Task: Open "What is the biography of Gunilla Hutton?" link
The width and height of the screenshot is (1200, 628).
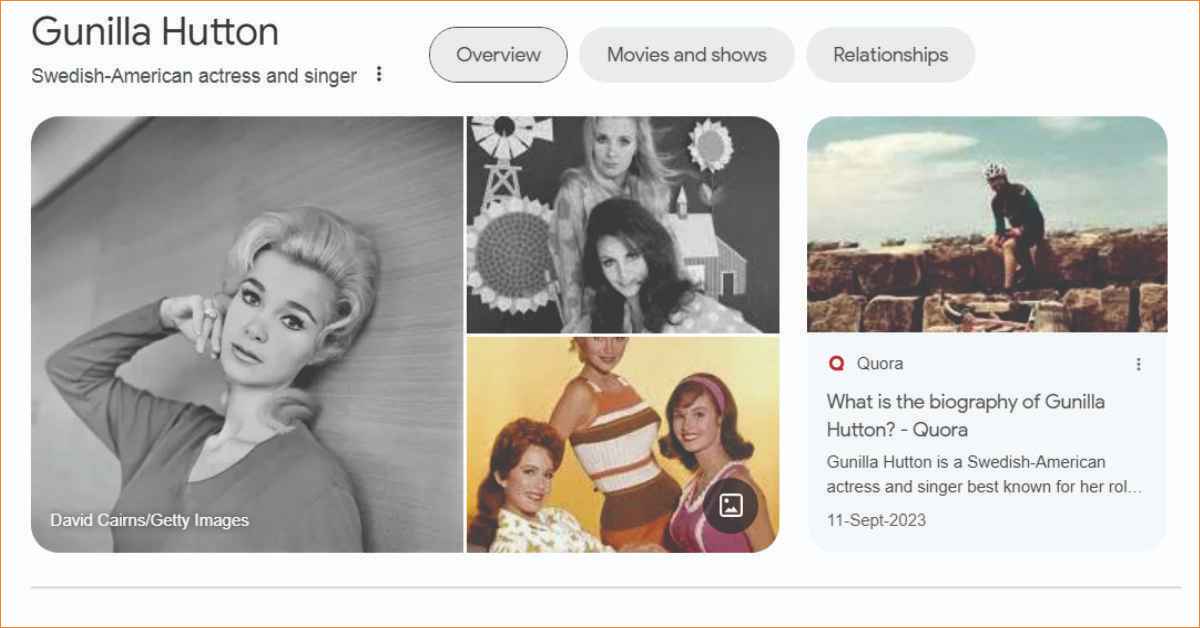Action: coord(966,416)
